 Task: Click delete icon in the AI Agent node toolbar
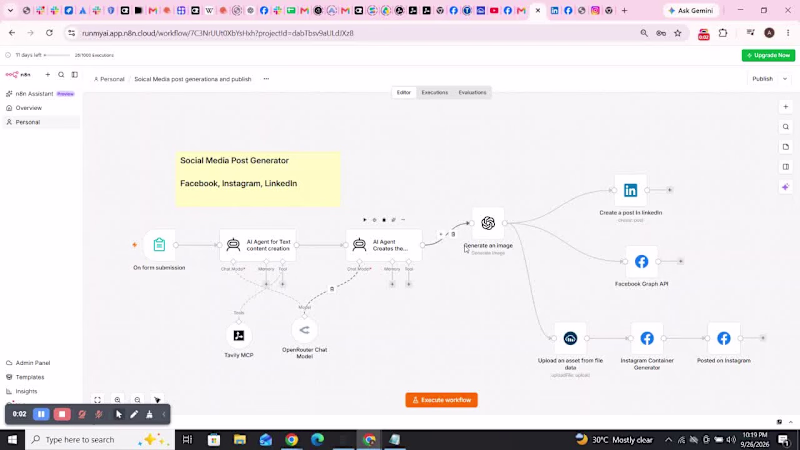(384, 220)
